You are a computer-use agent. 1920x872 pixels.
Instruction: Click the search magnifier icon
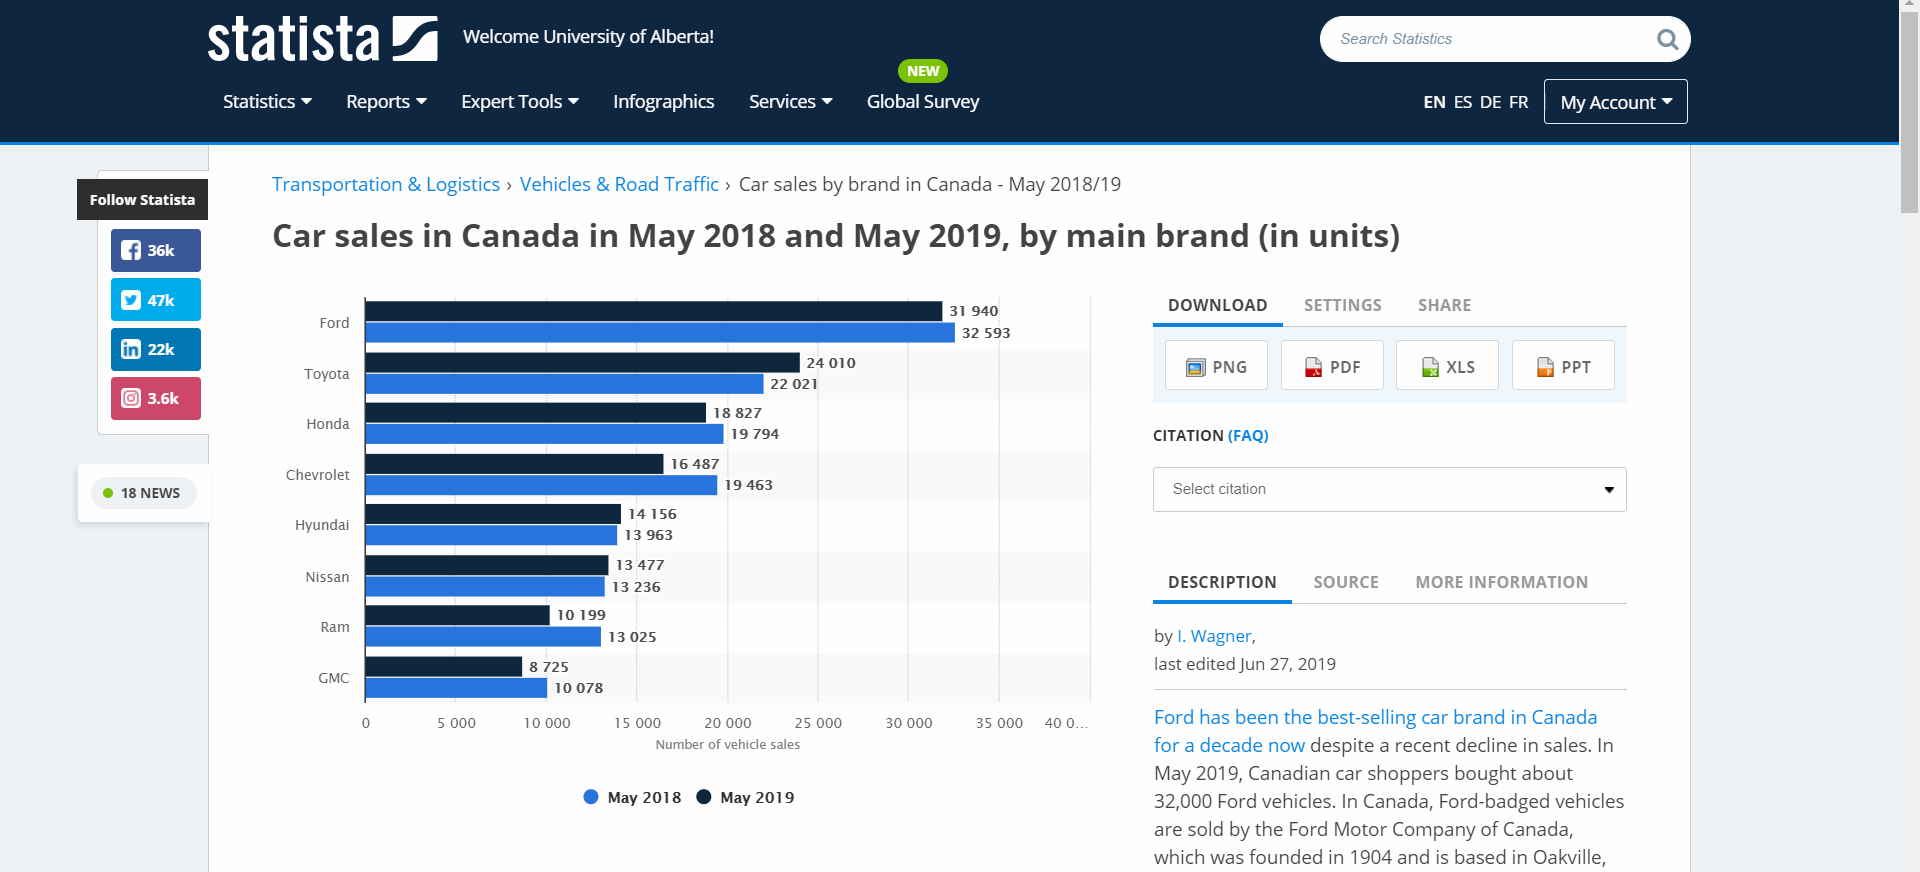[1667, 39]
